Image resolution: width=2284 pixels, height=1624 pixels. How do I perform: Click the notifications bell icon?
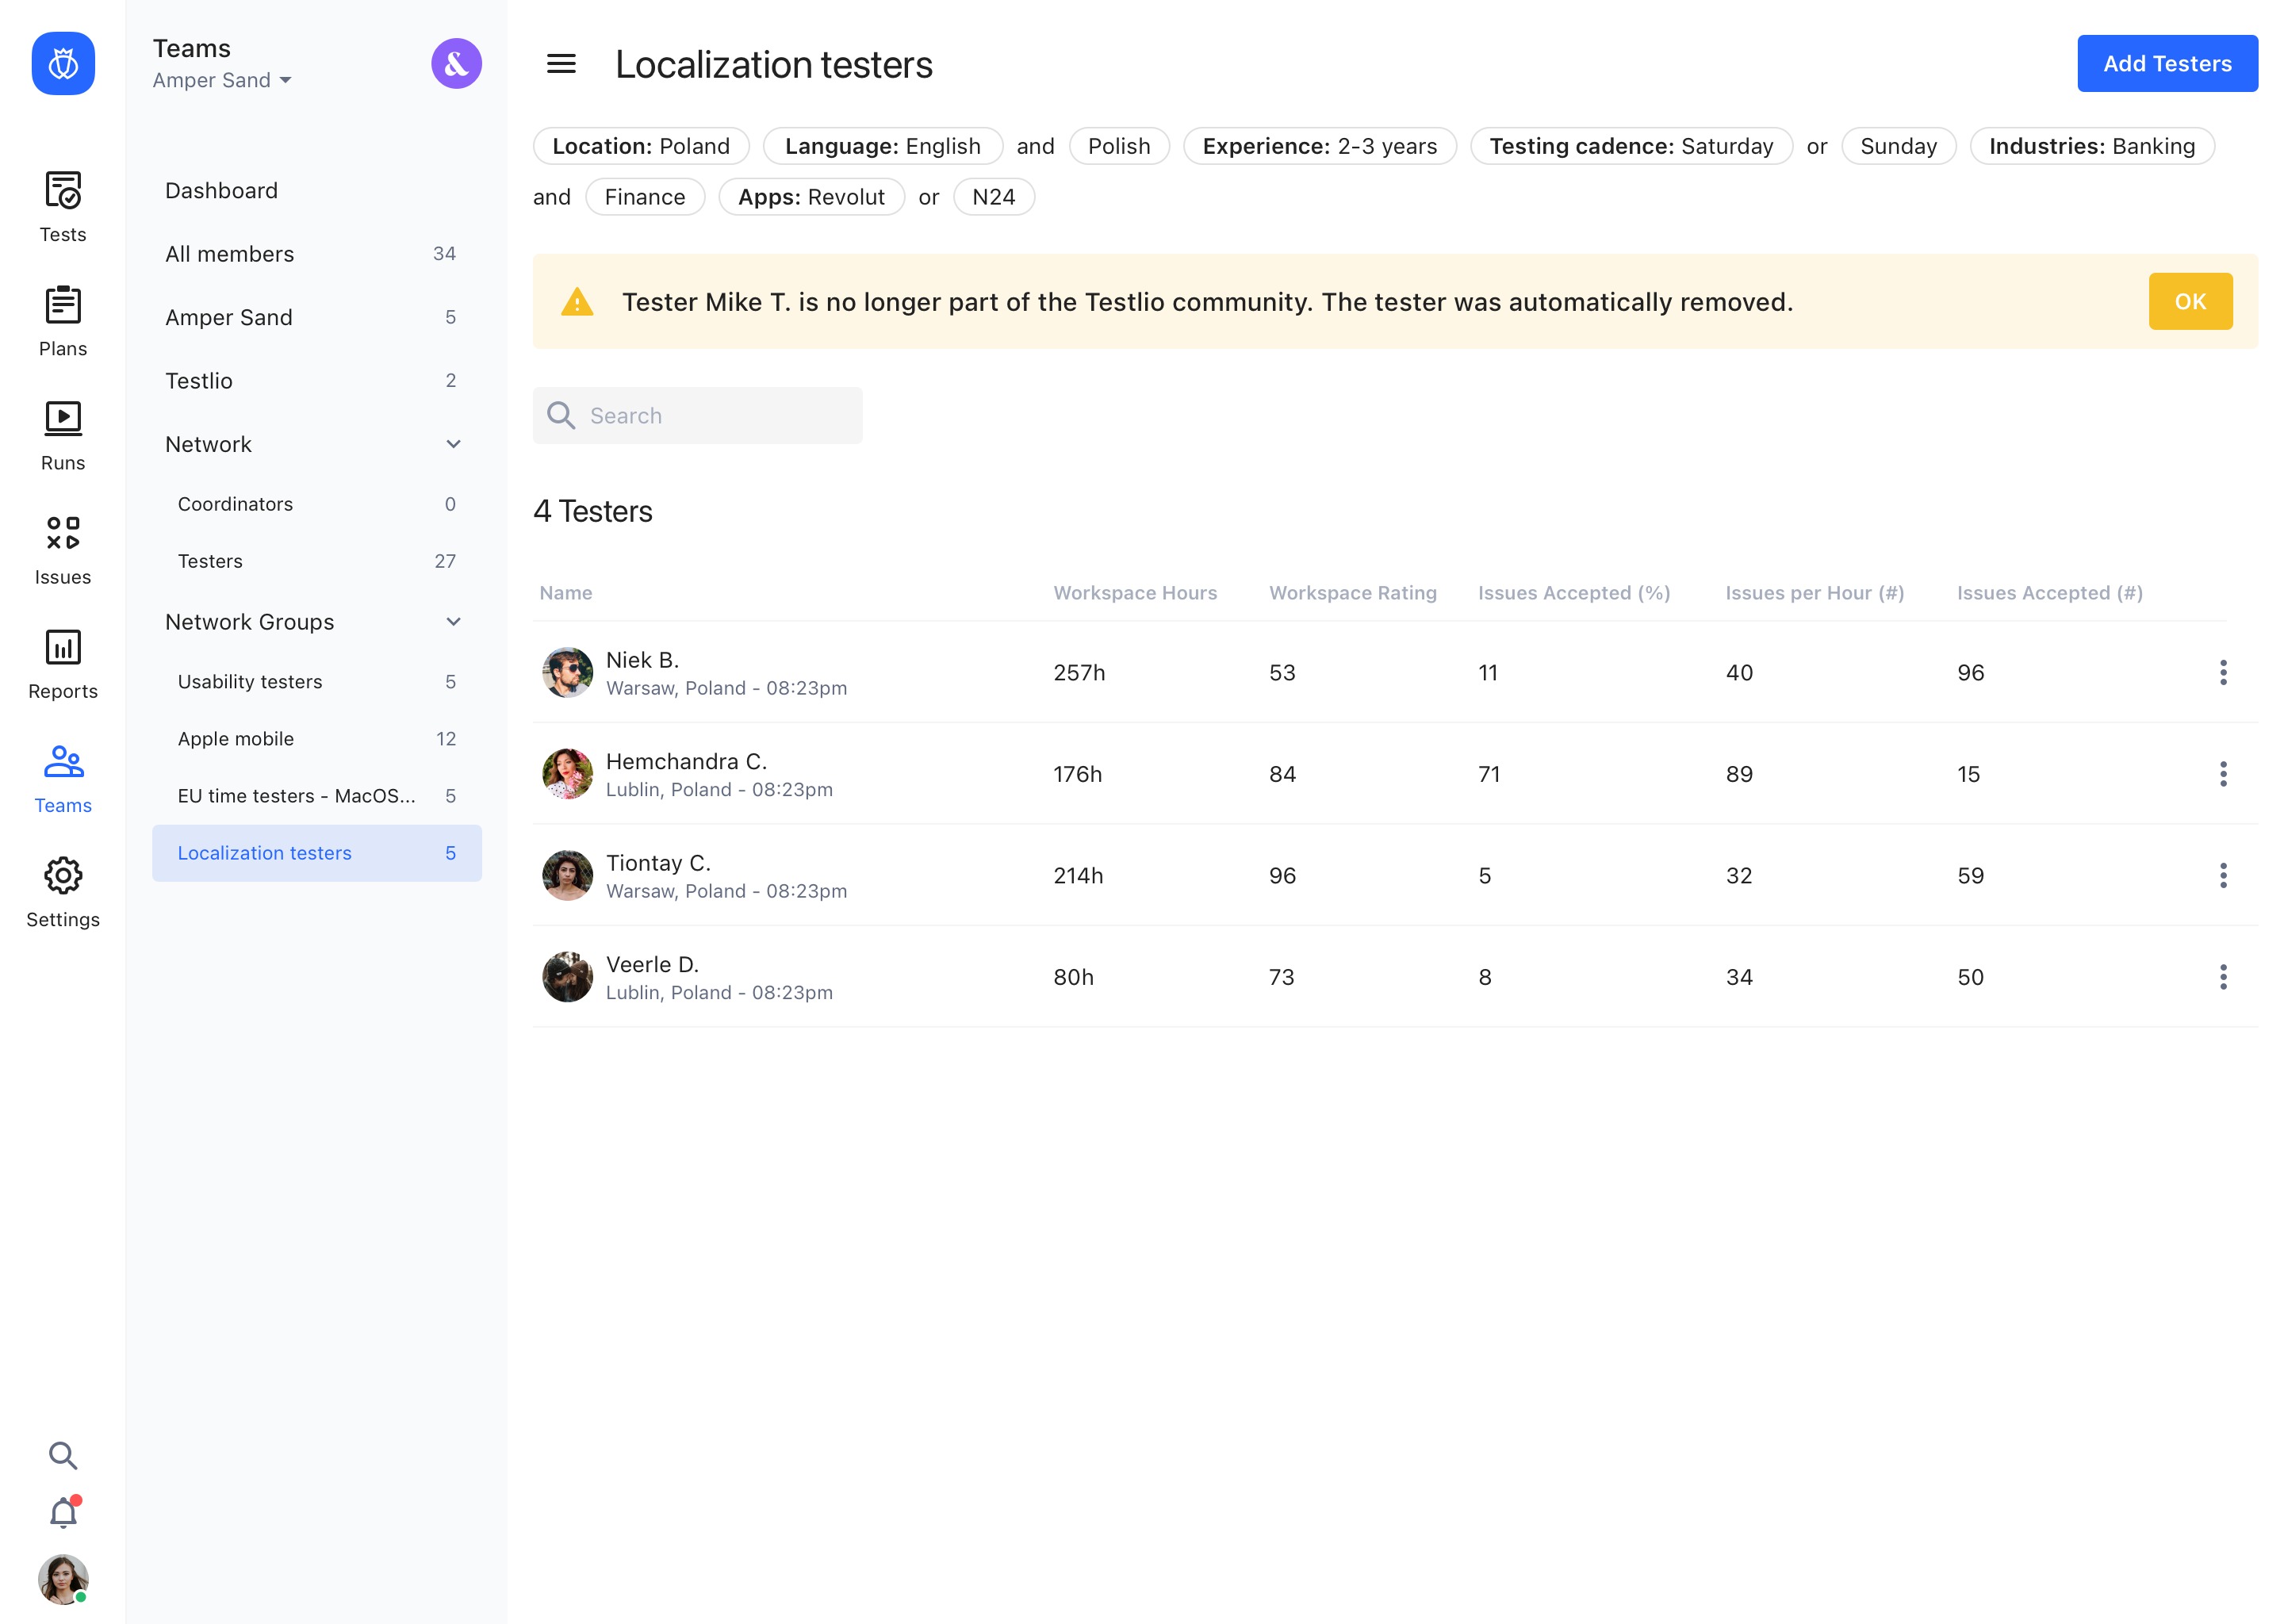(63, 1513)
